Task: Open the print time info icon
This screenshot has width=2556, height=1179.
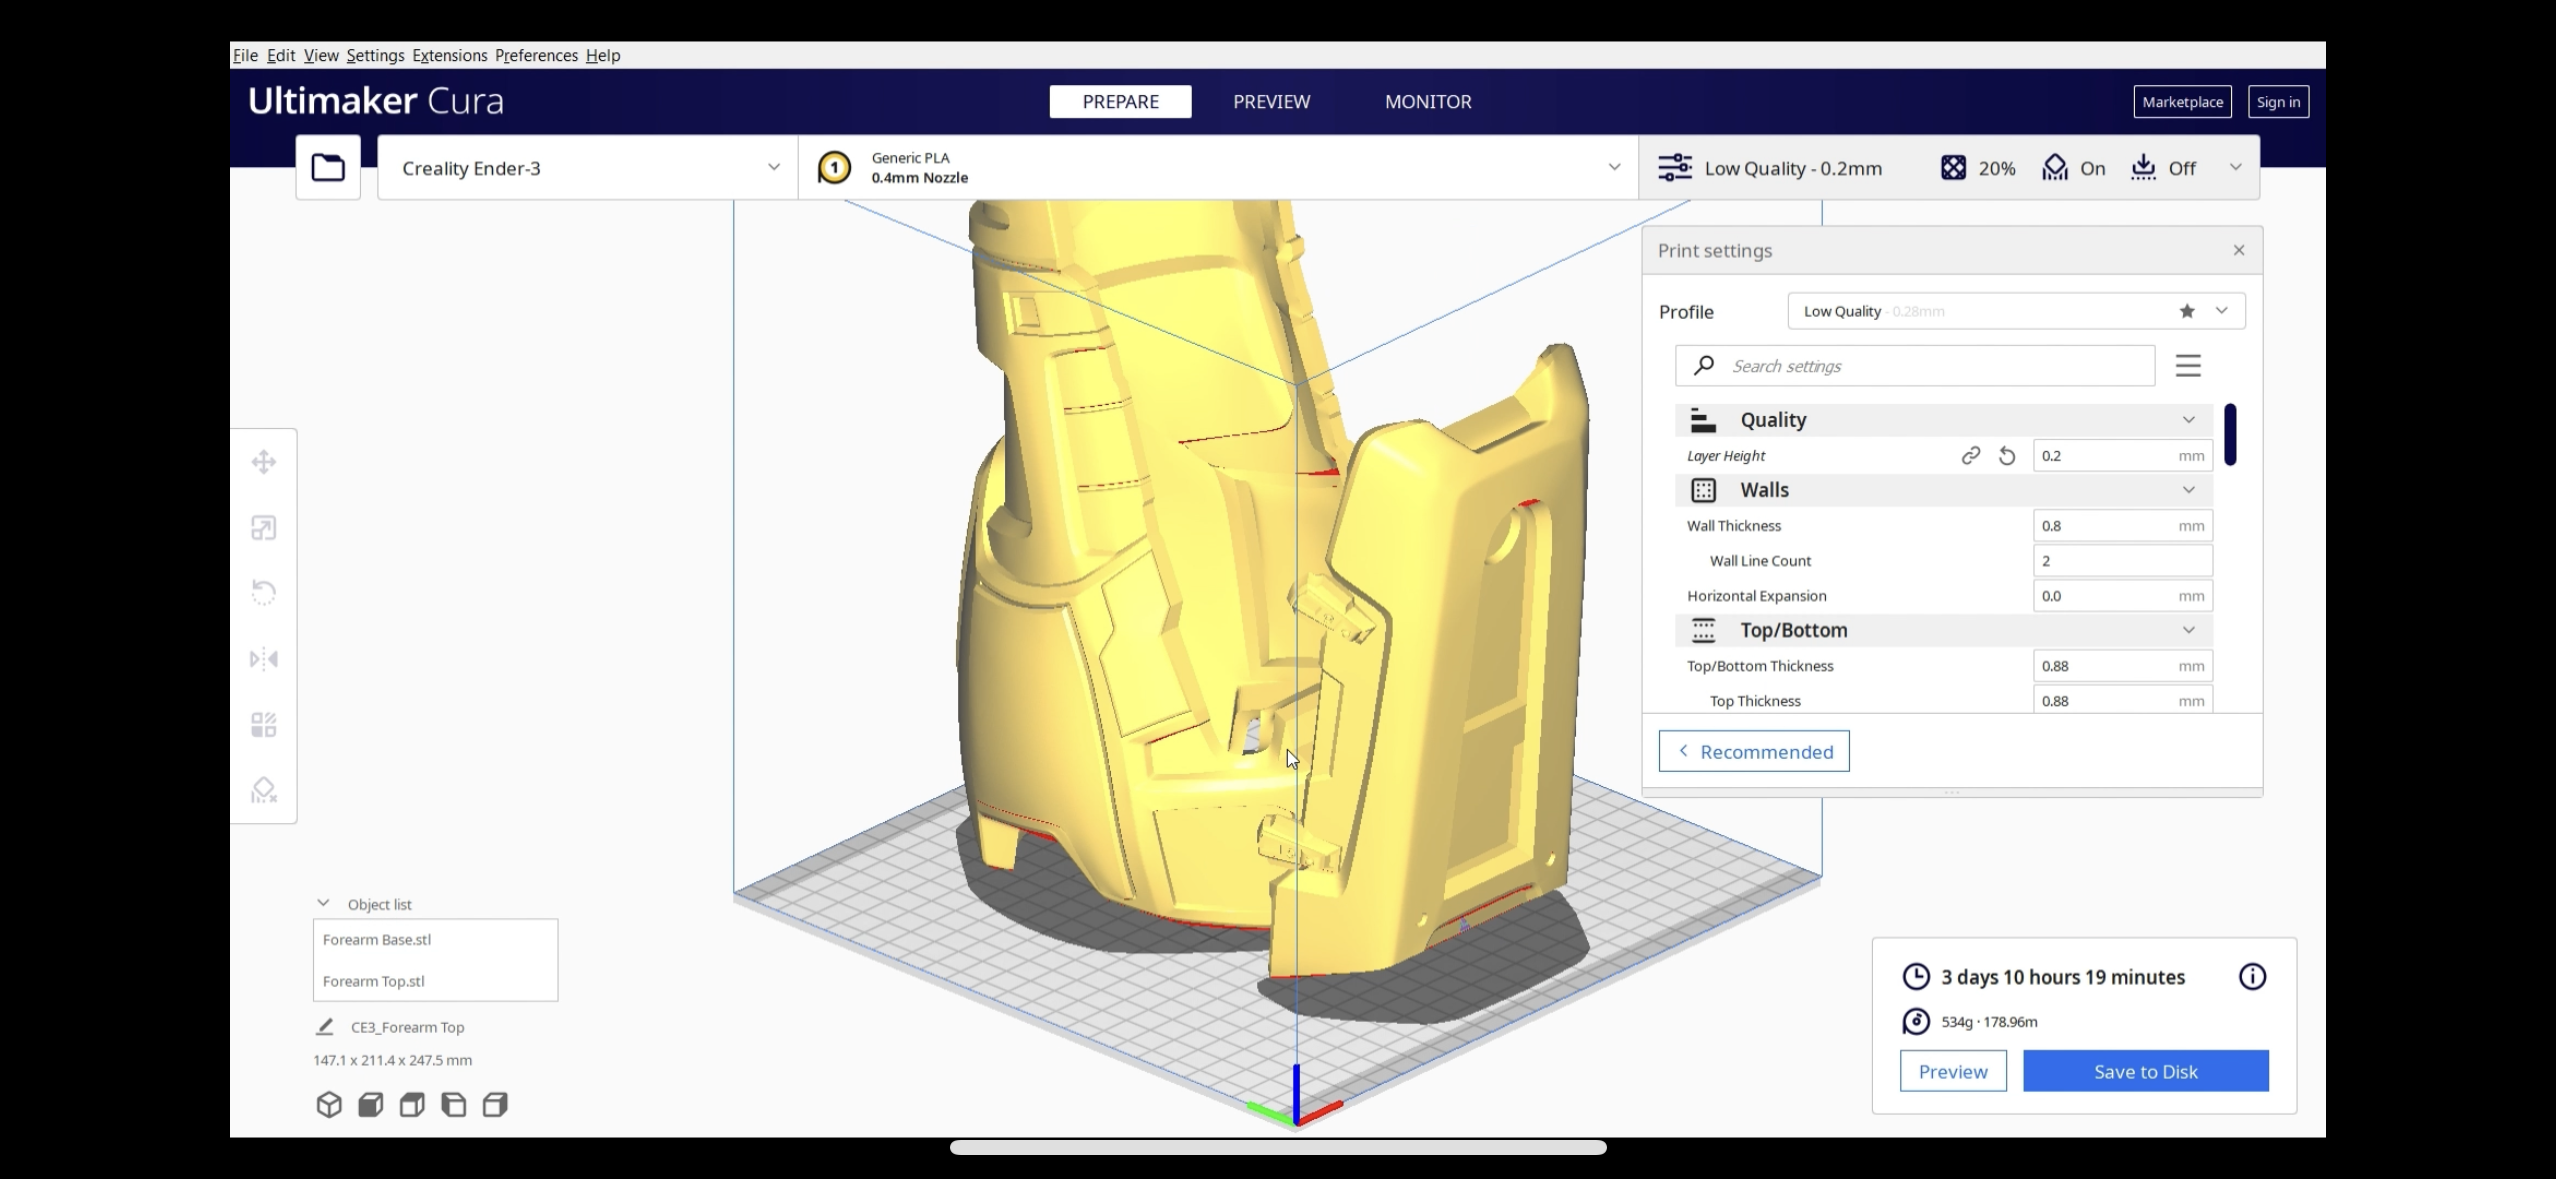Action: click(x=2252, y=977)
